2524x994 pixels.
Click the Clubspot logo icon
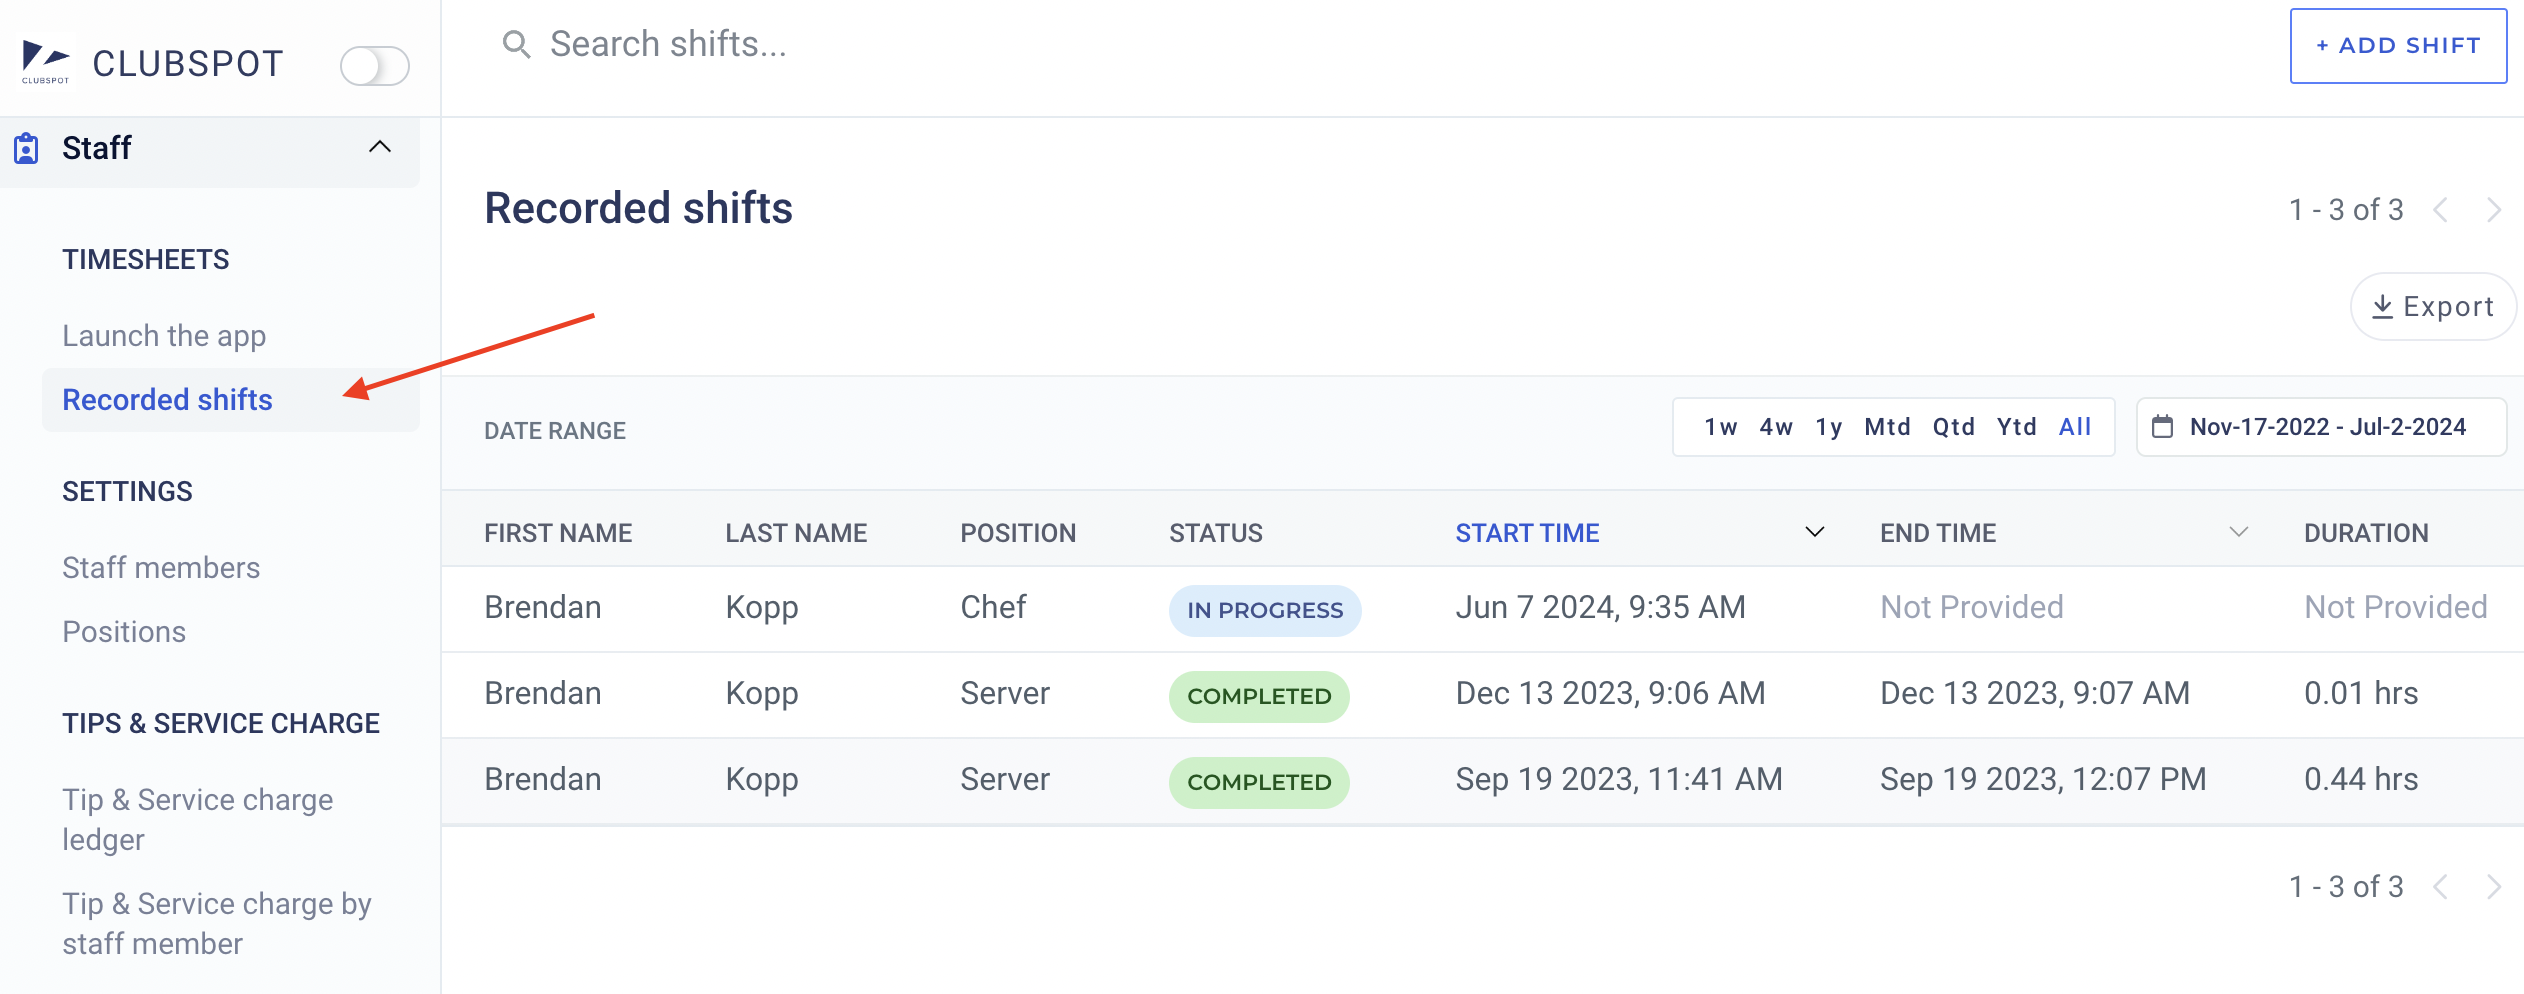click(46, 62)
